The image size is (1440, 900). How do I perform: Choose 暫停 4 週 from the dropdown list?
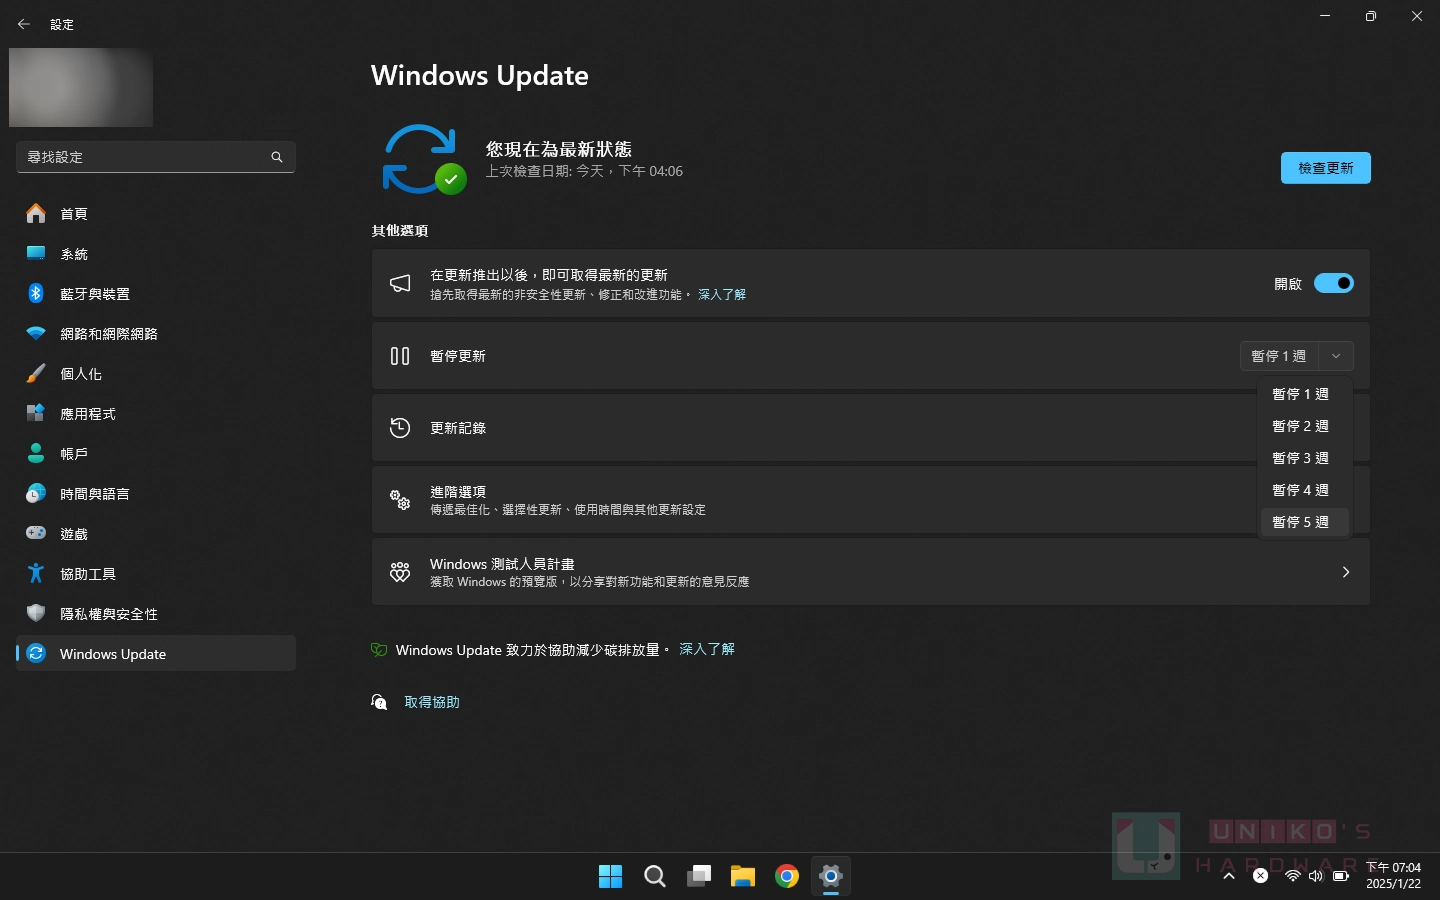tap(1304, 490)
